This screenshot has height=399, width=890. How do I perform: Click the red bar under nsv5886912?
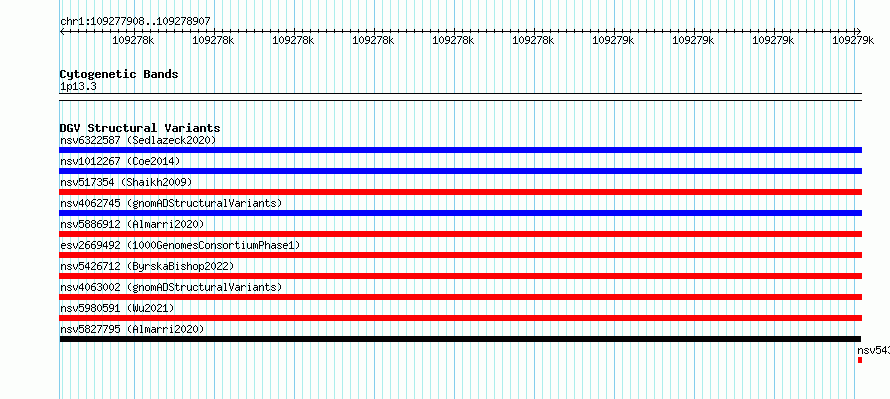point(461,234)
